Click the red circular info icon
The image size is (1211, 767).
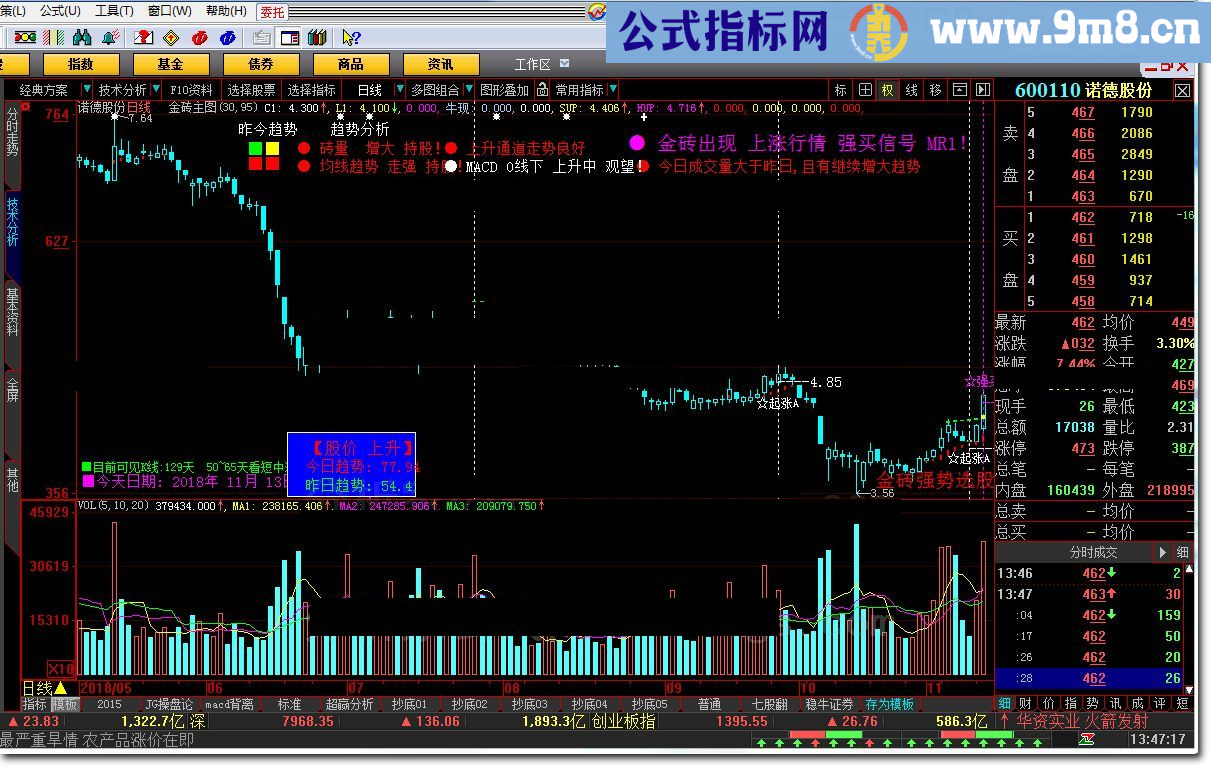coord(200,38)
